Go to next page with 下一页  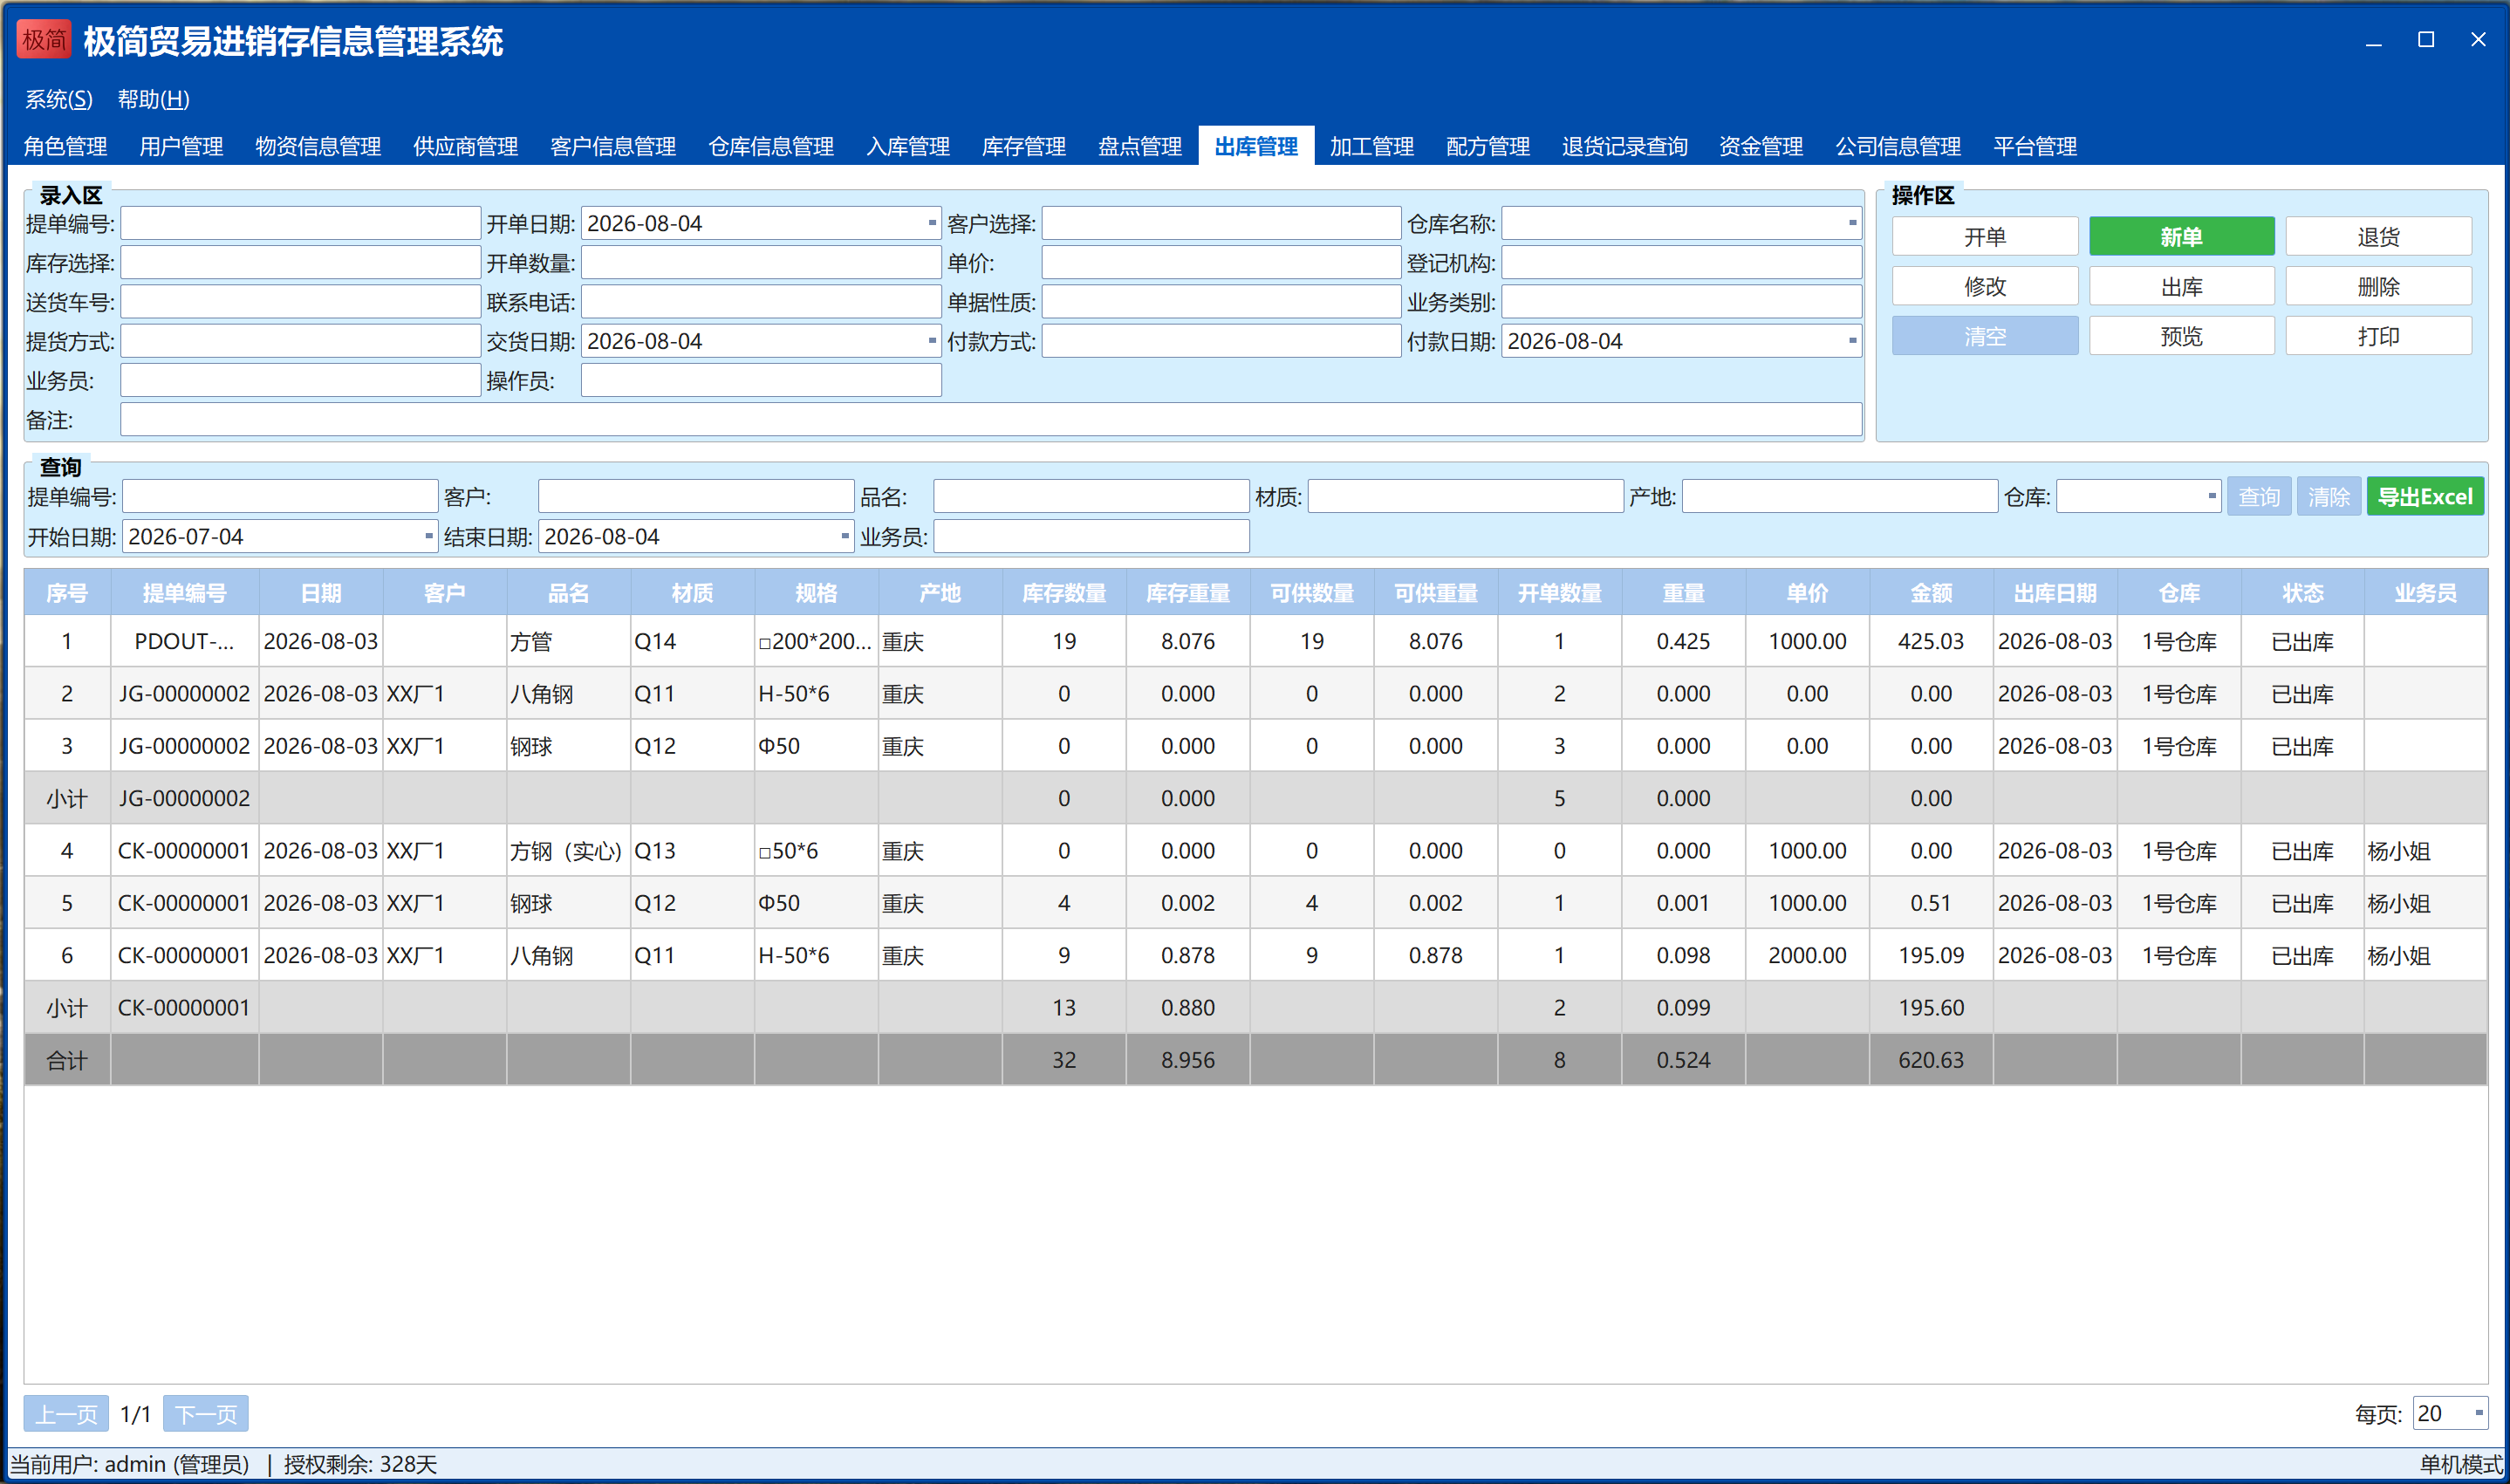(x=206, y=1414)
